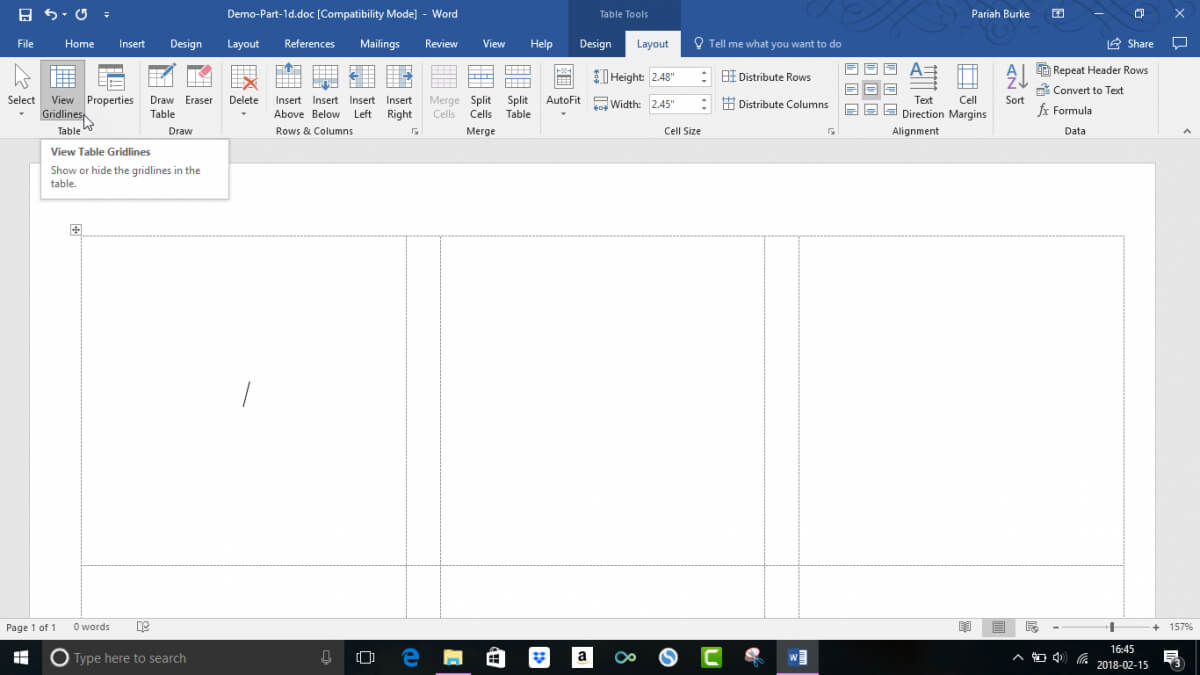The width and height of the screenshot is (1200, 675).
Task: Switch to the table Design tab
Action: pyautogui.click(x=595, y=44)
